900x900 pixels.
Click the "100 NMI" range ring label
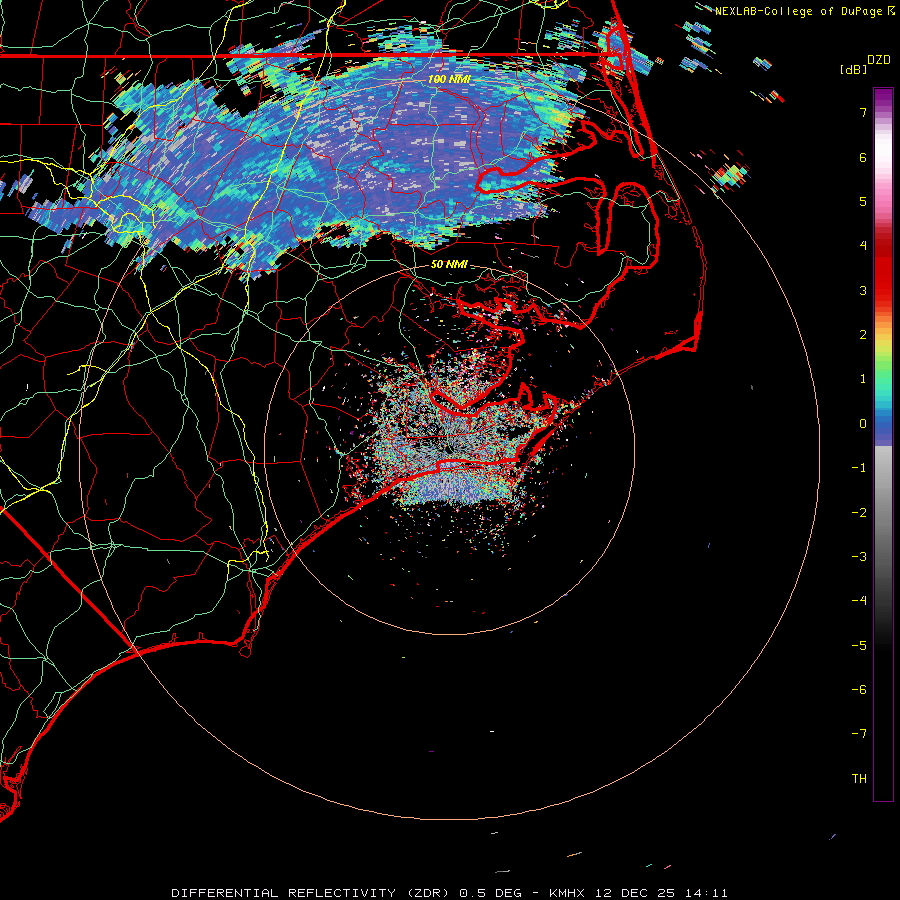(x=449, y=79)
